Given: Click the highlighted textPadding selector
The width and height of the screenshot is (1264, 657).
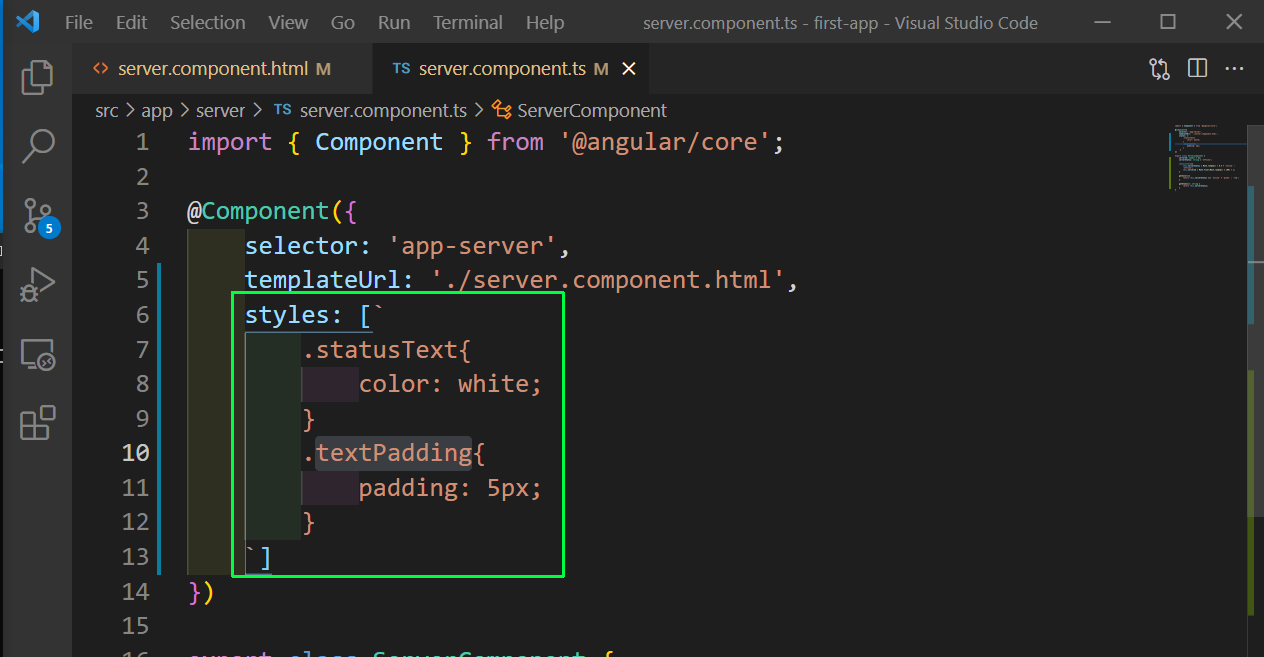Looking at the screenshot, I should coord(393,453).
